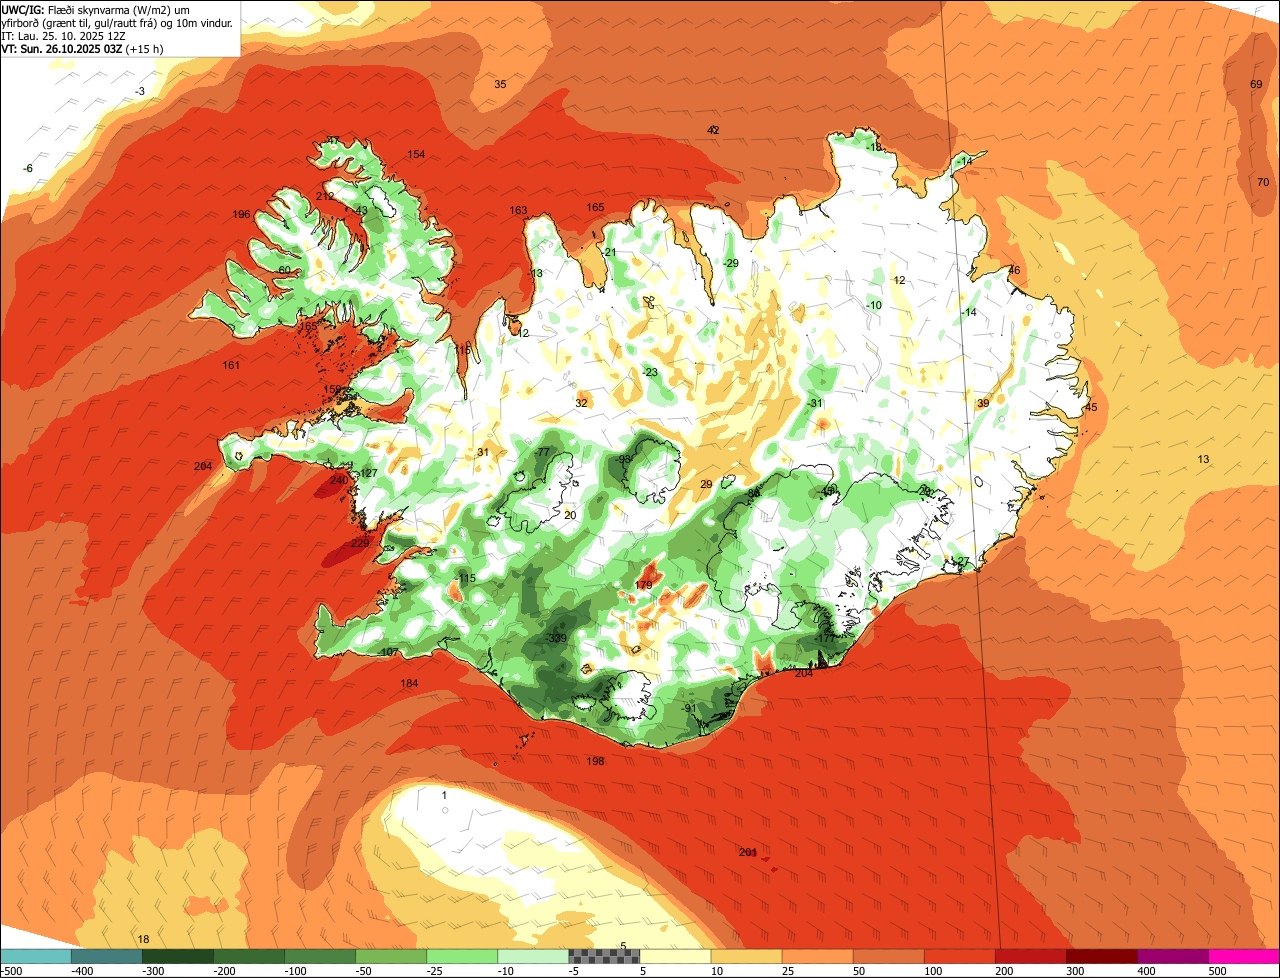Select the pale yellow swatch between 5 and 10
Screen dimensions: 1280x978
(676, 956)
